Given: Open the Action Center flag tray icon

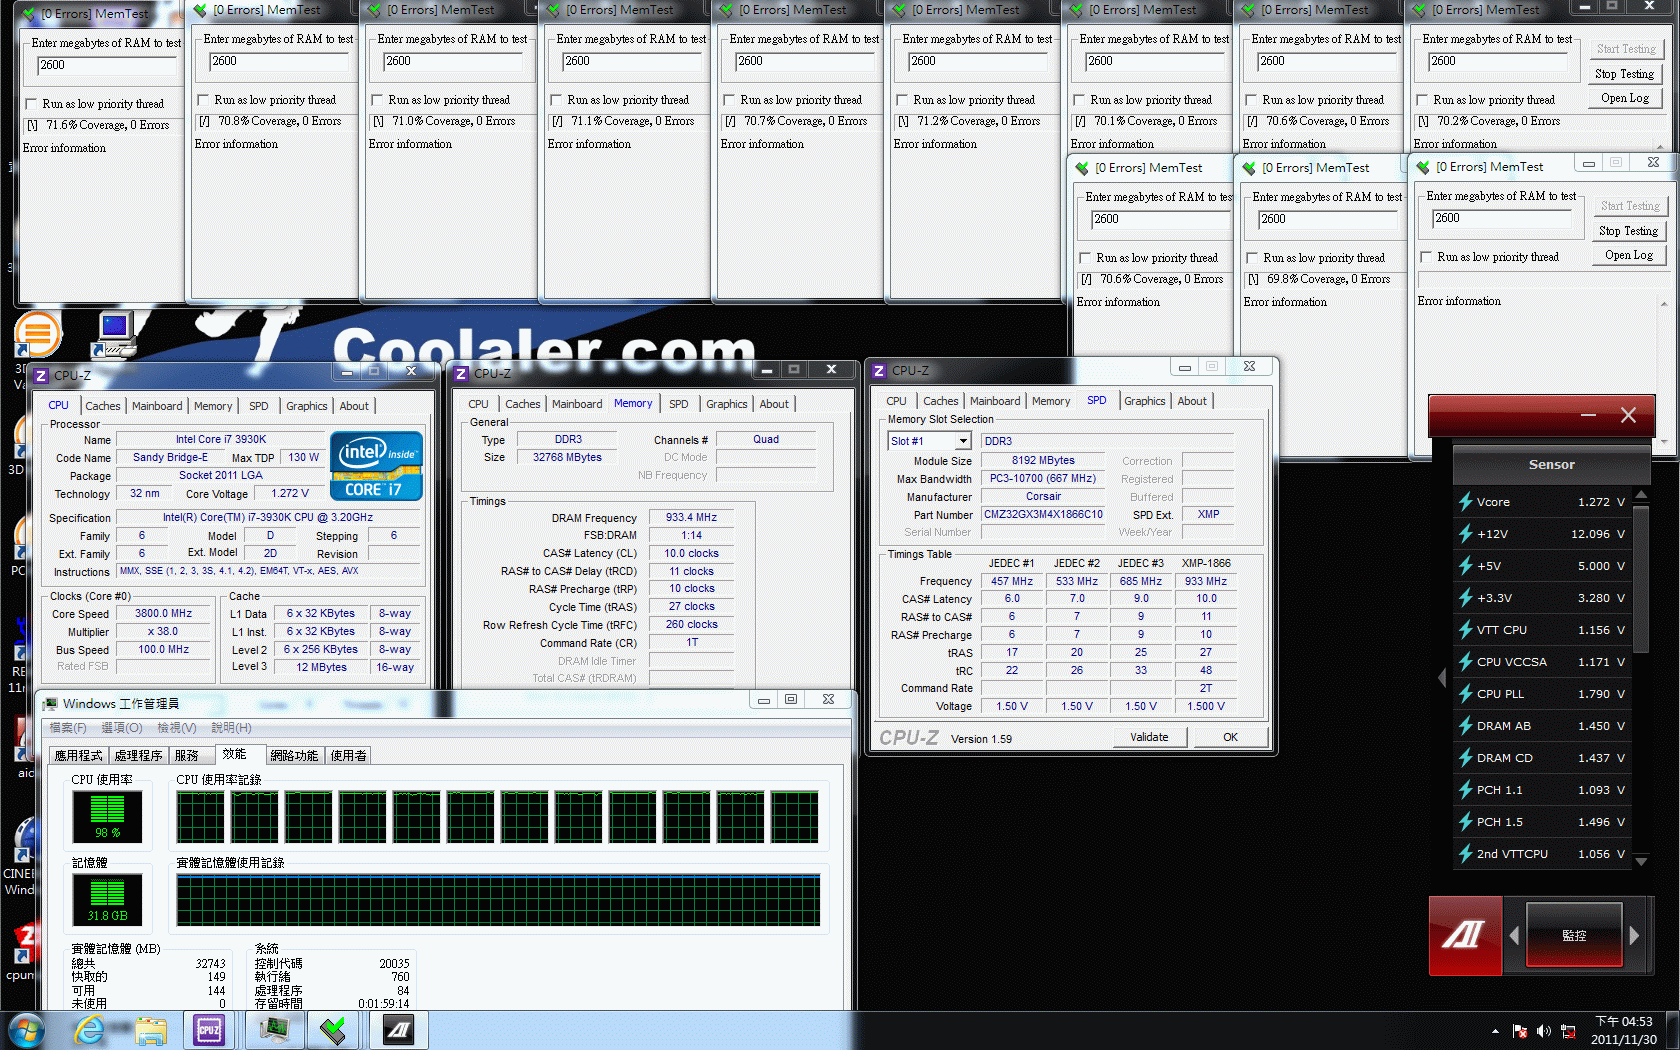Looking at the screenshot, I should coord(1520,1031).
